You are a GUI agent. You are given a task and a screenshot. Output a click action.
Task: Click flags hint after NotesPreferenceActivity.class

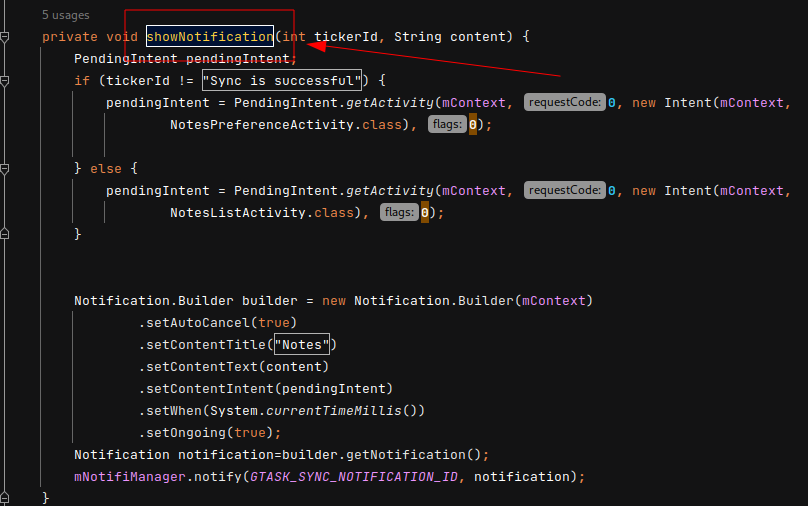[x=447, y=124]
